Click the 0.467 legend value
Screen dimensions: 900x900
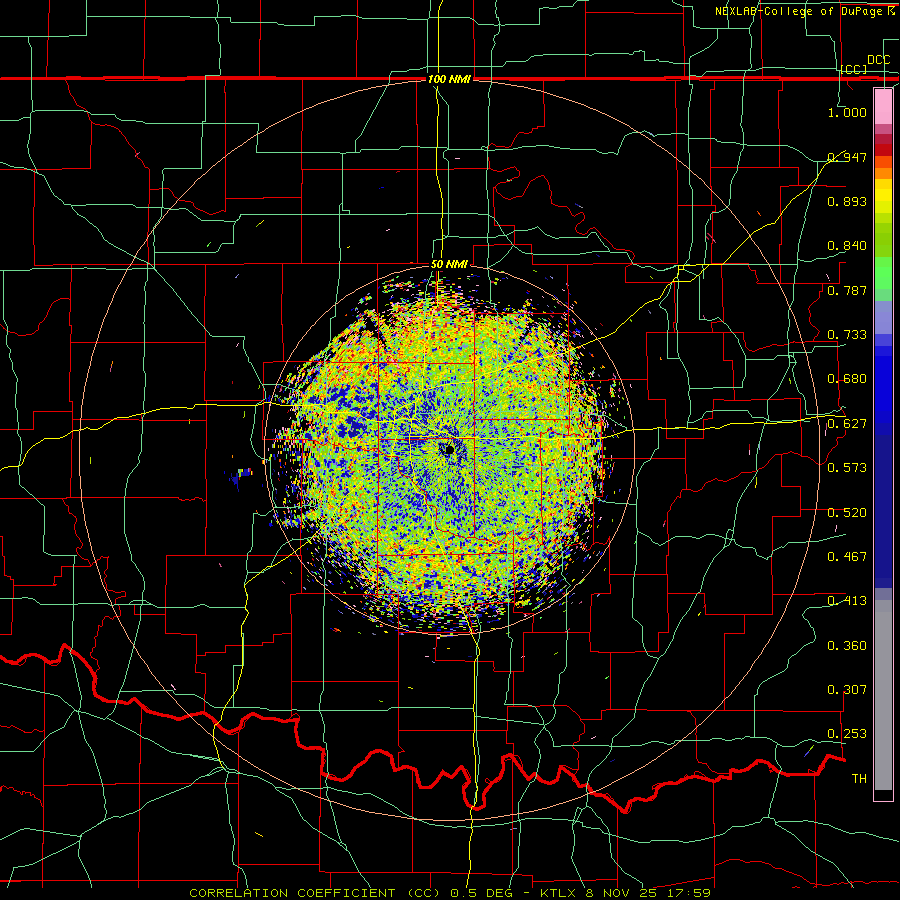point(847,556)
